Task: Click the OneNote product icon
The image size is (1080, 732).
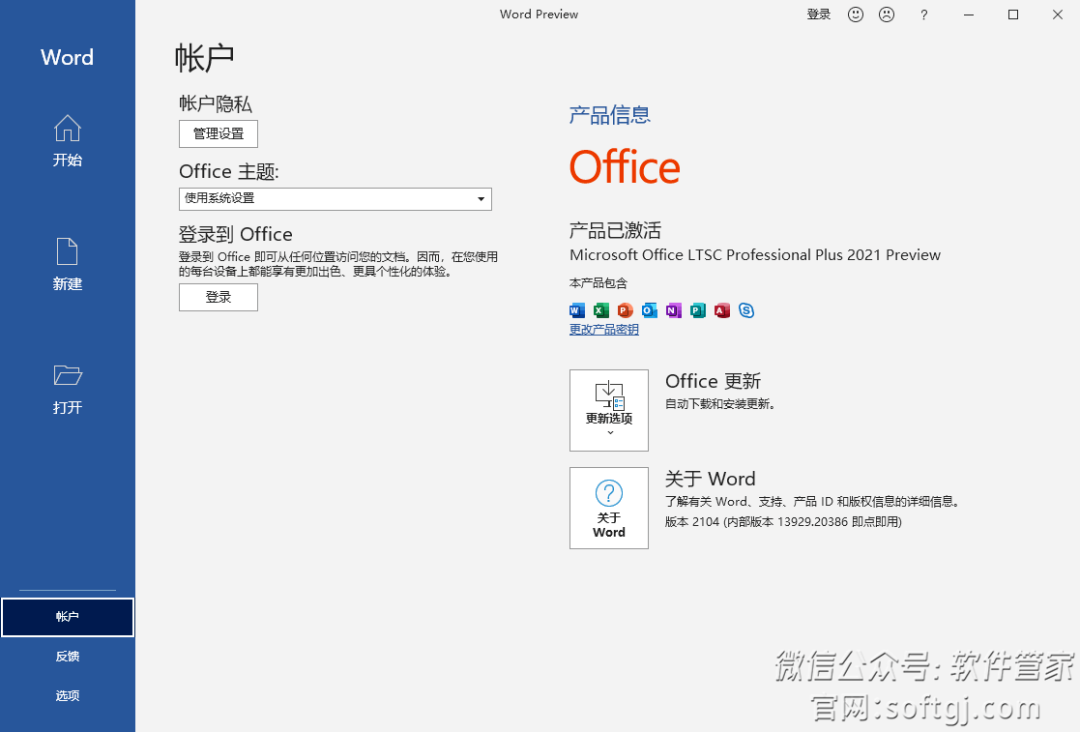Action: (673, 310)
